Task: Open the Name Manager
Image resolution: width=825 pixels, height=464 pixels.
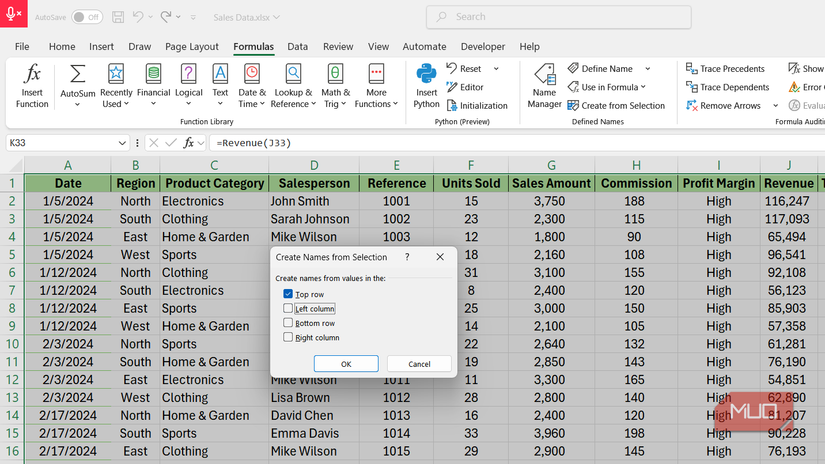Action: click(x=545, y=86)
